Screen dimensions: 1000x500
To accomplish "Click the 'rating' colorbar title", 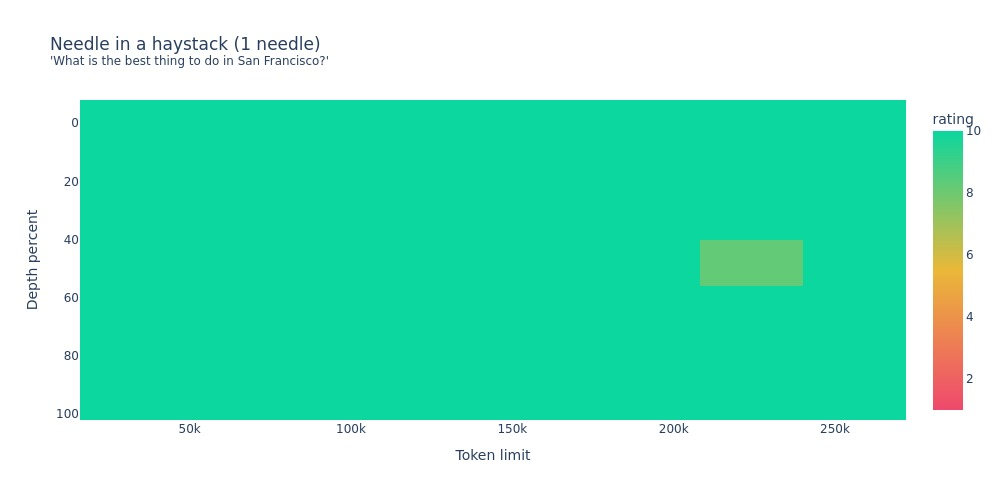I will pyautogui.click(x=952, y=119).
